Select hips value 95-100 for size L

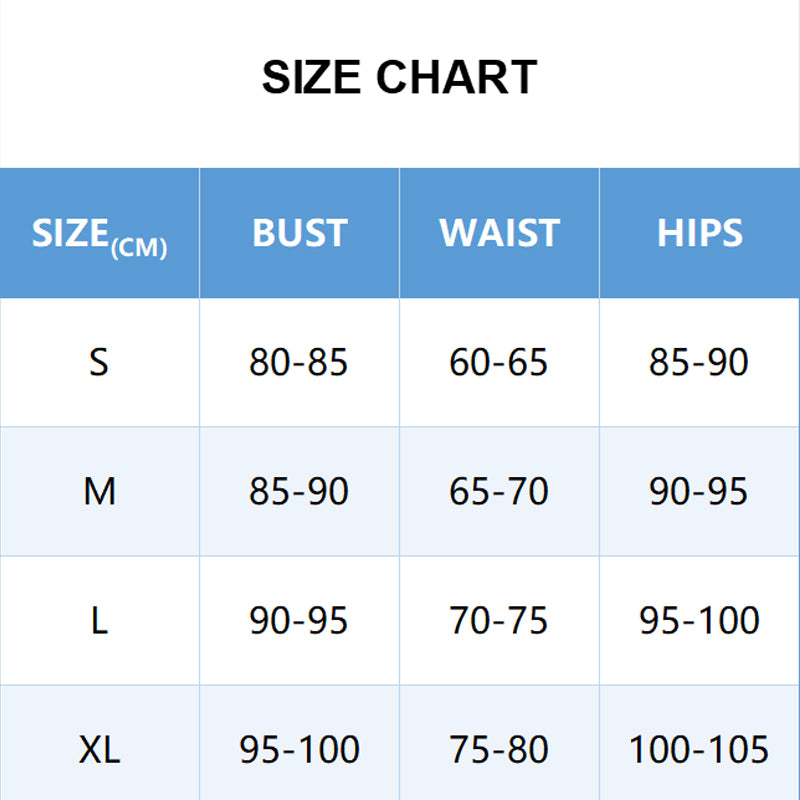coord(699,621)
